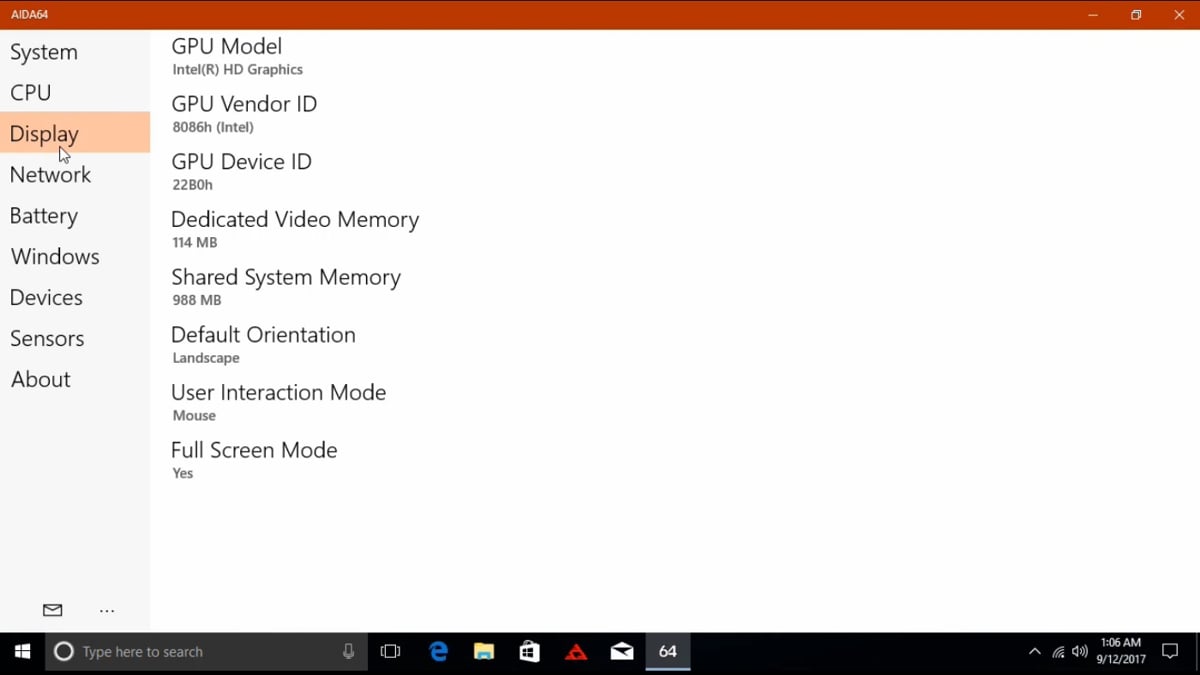
Task: Click the GPU Device ID heading
Action: pyautogui.click(x=241, y=162)
